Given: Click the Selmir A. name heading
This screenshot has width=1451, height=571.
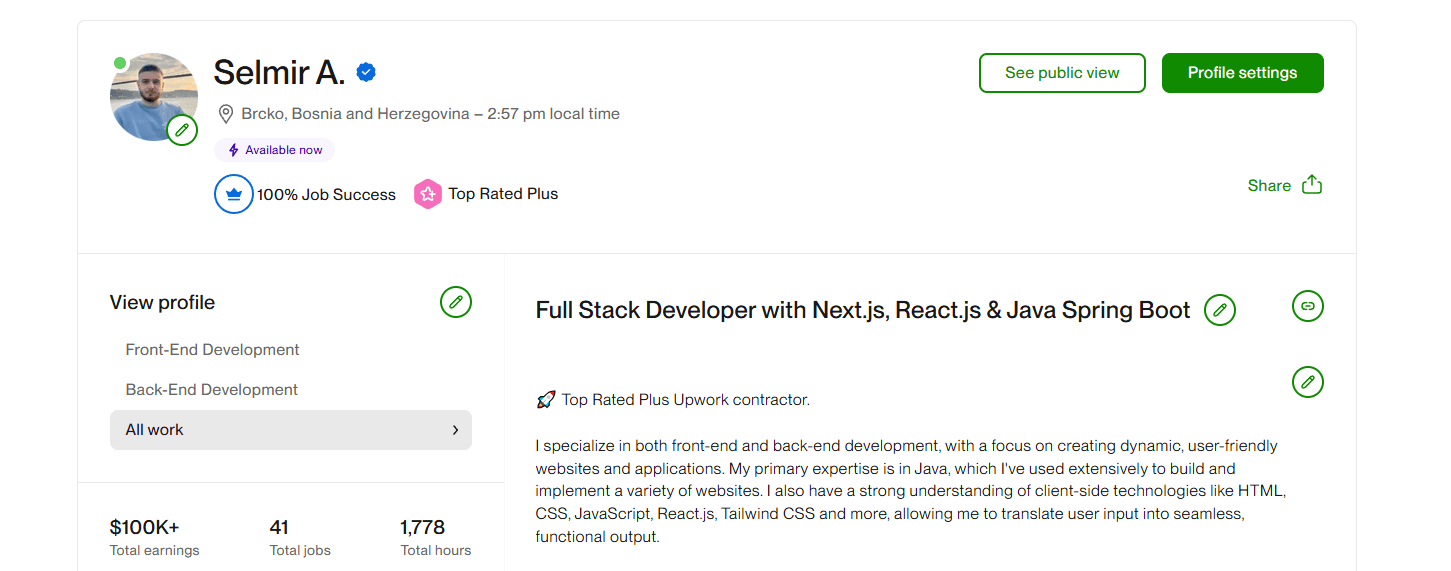Looking at the screenshot, I should click(279, 72).
